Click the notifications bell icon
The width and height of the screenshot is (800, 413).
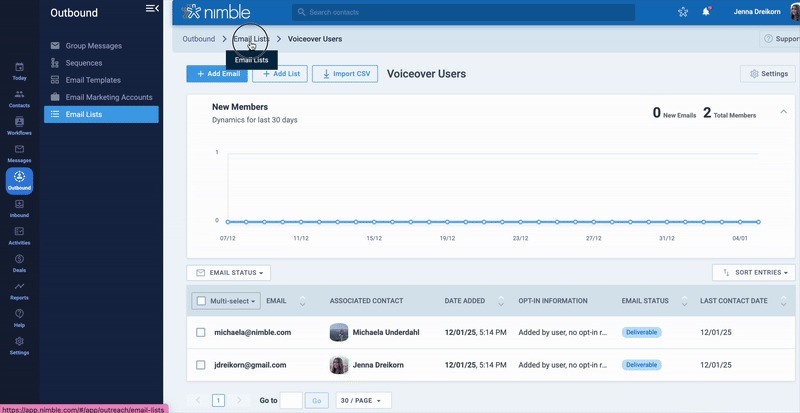[707, 12]
